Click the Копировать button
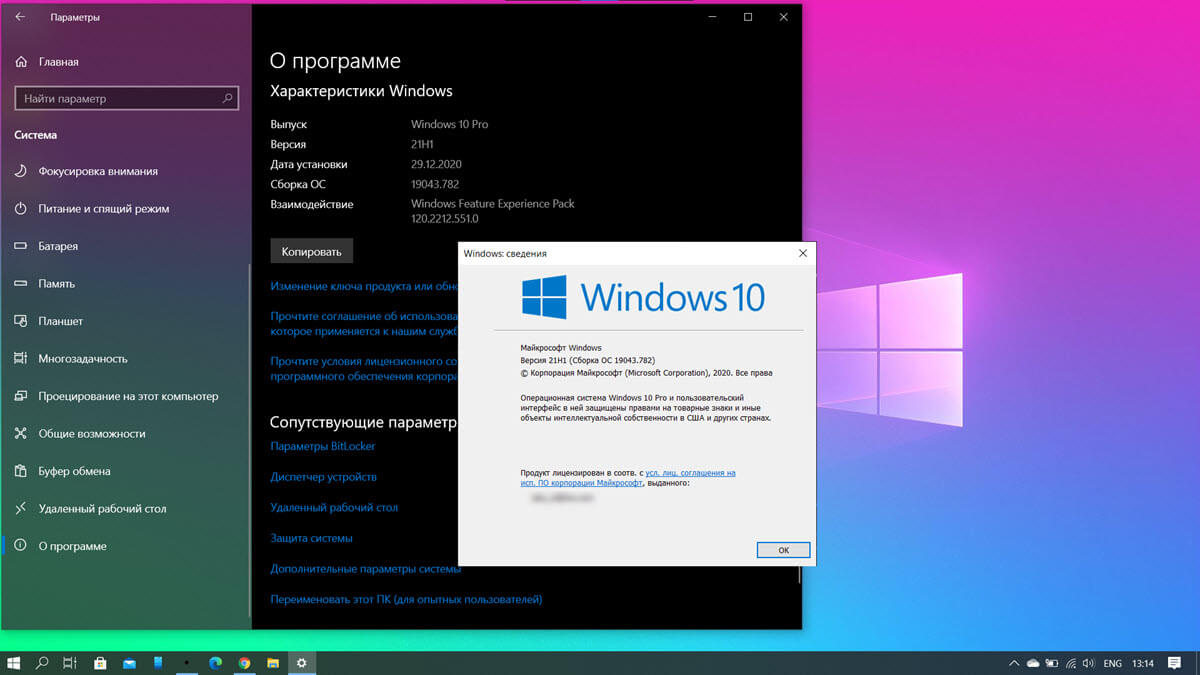 [x=311, y=252]
